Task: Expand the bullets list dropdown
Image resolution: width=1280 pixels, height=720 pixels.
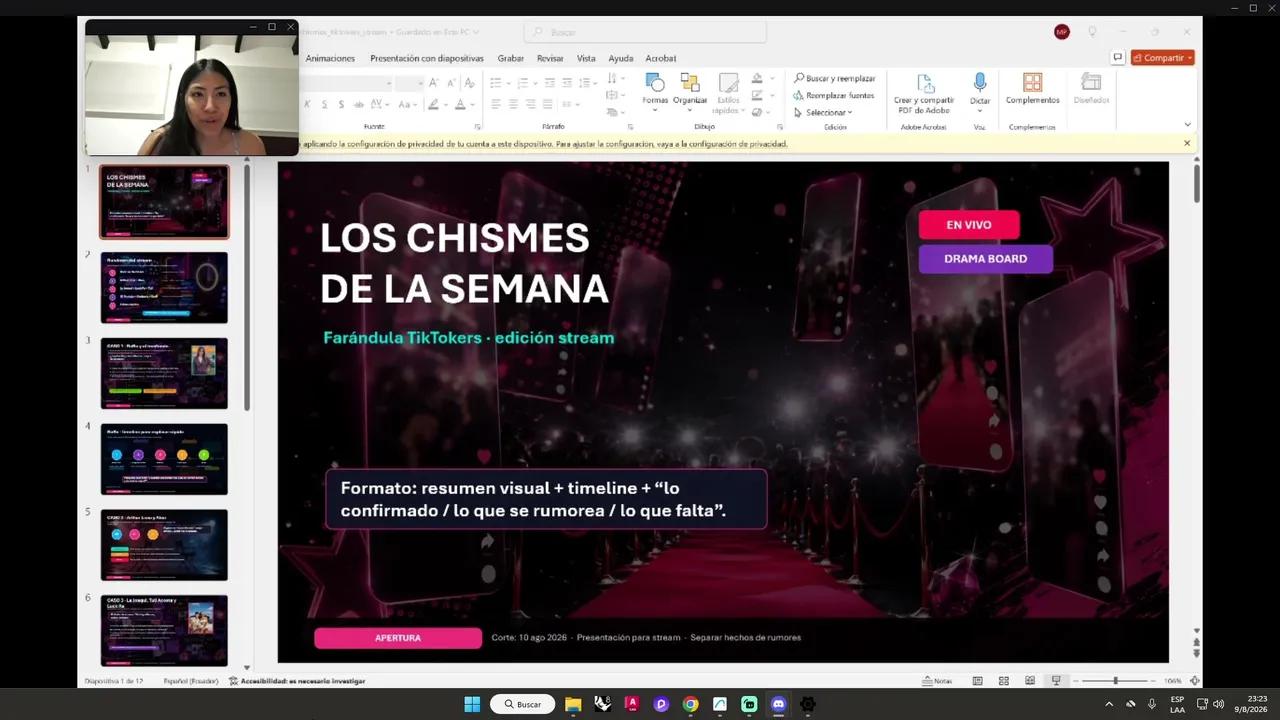Action: click(509, 83)
